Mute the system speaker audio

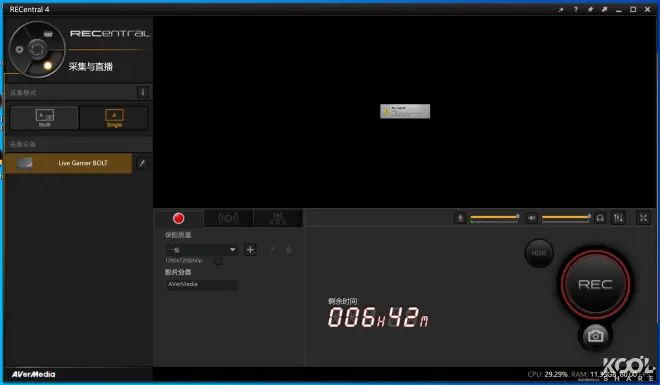coord(532,218)
